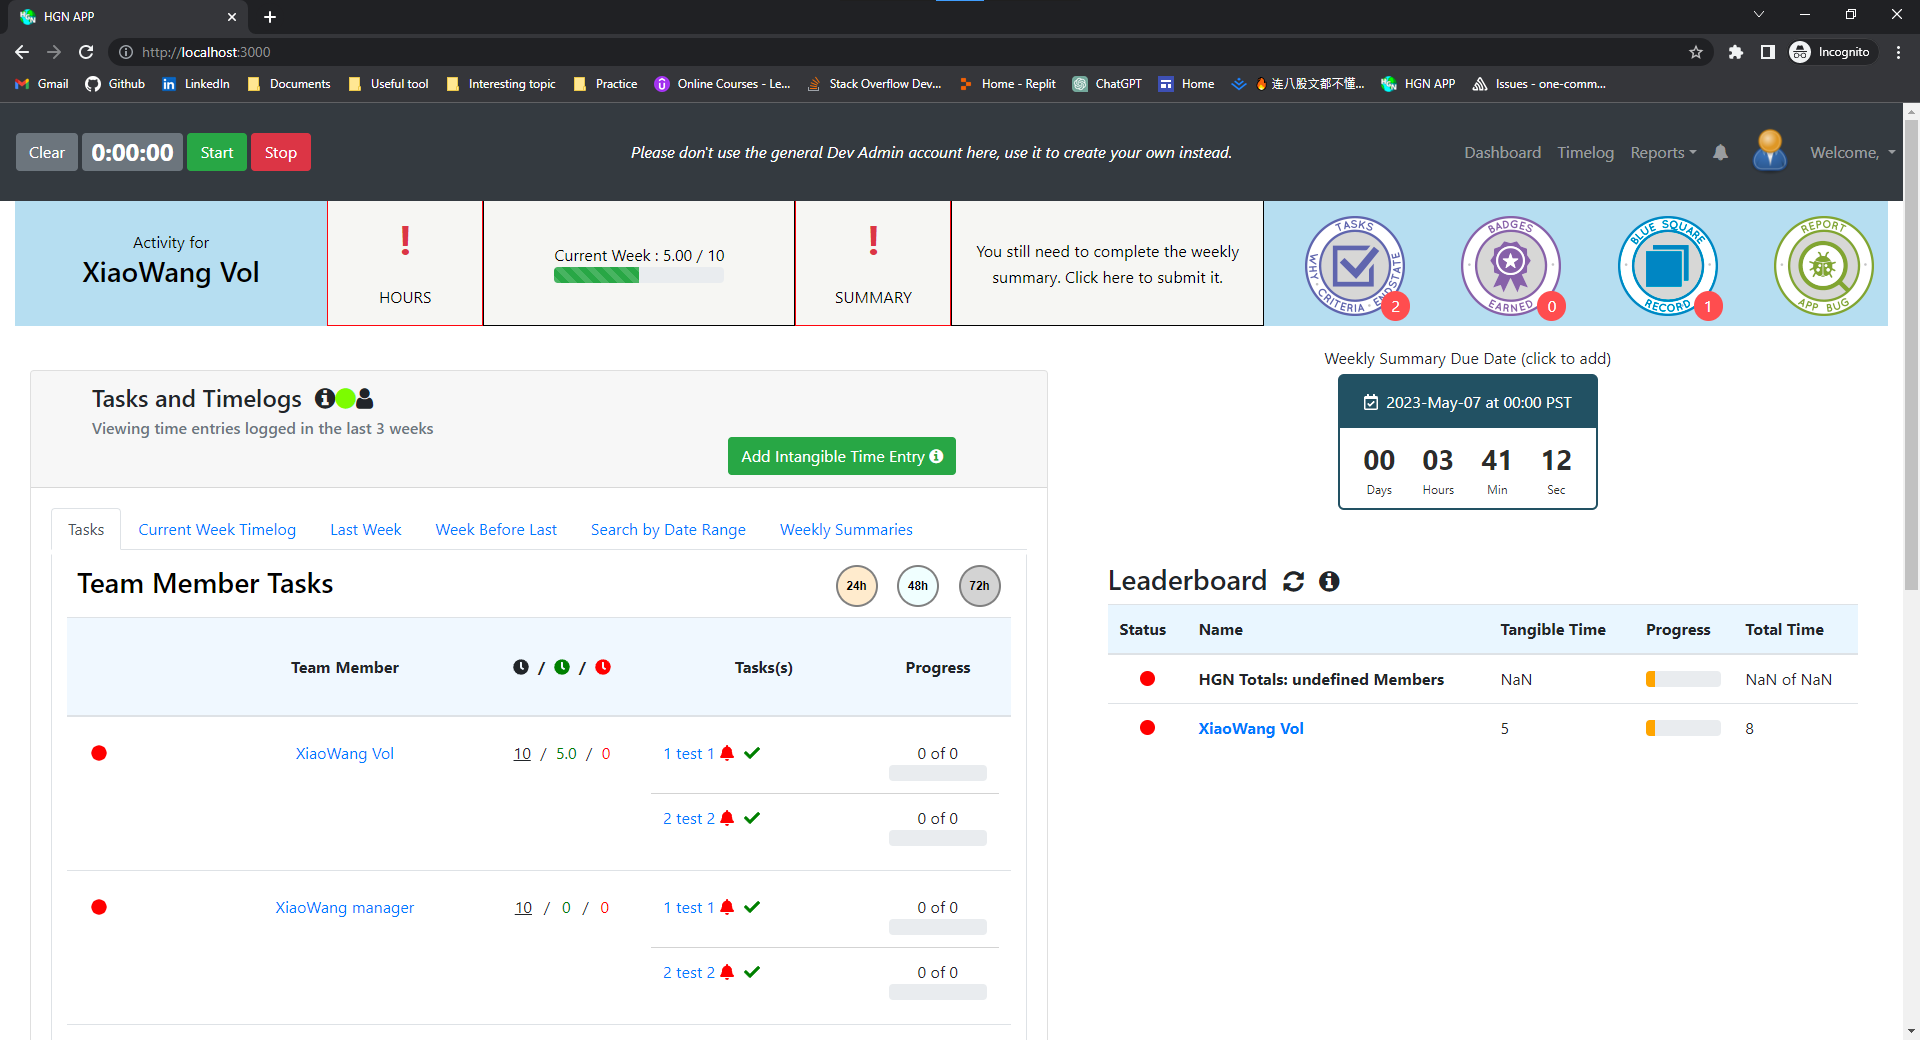Click the green Start timer button

[x=216, y=152]
